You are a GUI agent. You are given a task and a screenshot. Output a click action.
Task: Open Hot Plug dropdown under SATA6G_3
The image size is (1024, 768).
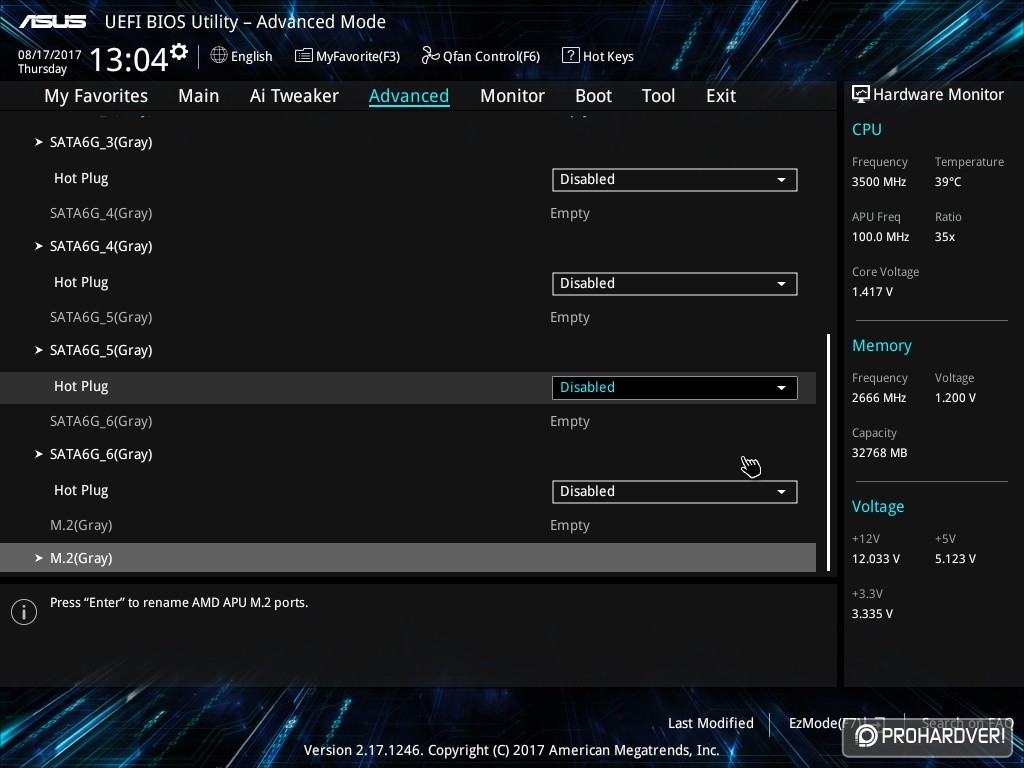click(675, 180)
